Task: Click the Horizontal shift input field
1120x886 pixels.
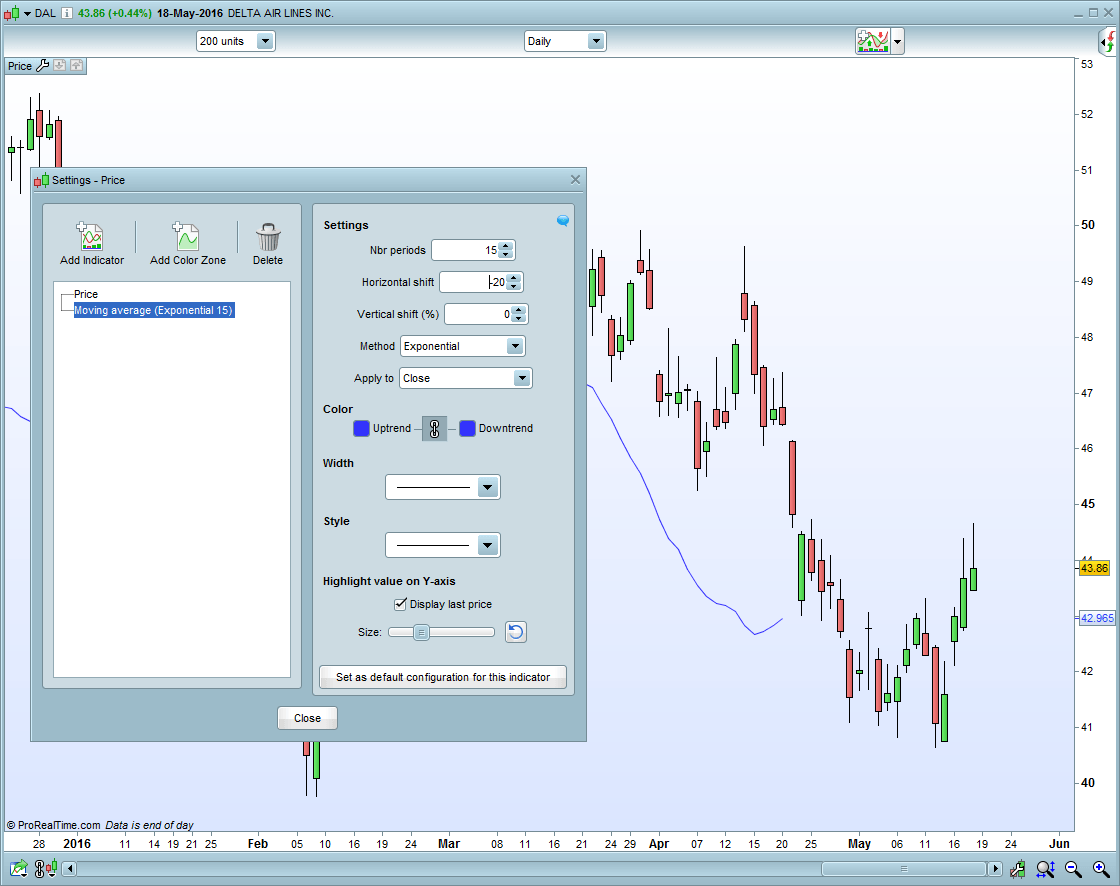Action: click(x=473, y=282)
